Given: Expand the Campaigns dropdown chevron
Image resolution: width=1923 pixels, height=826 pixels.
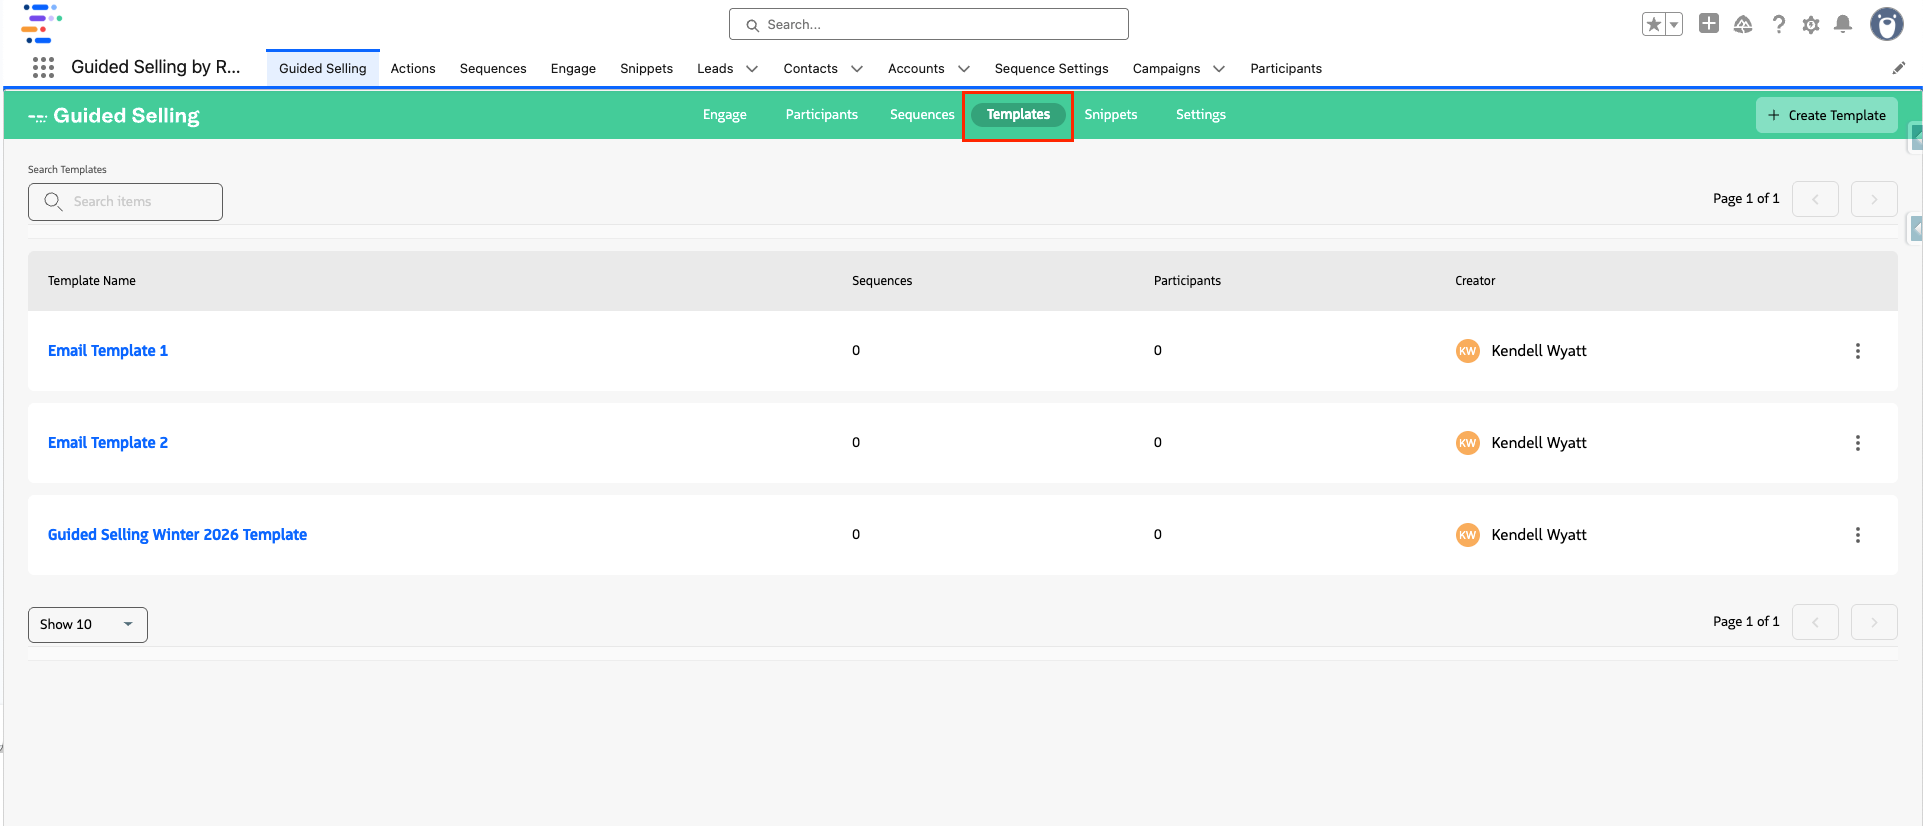Looking at the screenshot, I should coord(1218,69).
